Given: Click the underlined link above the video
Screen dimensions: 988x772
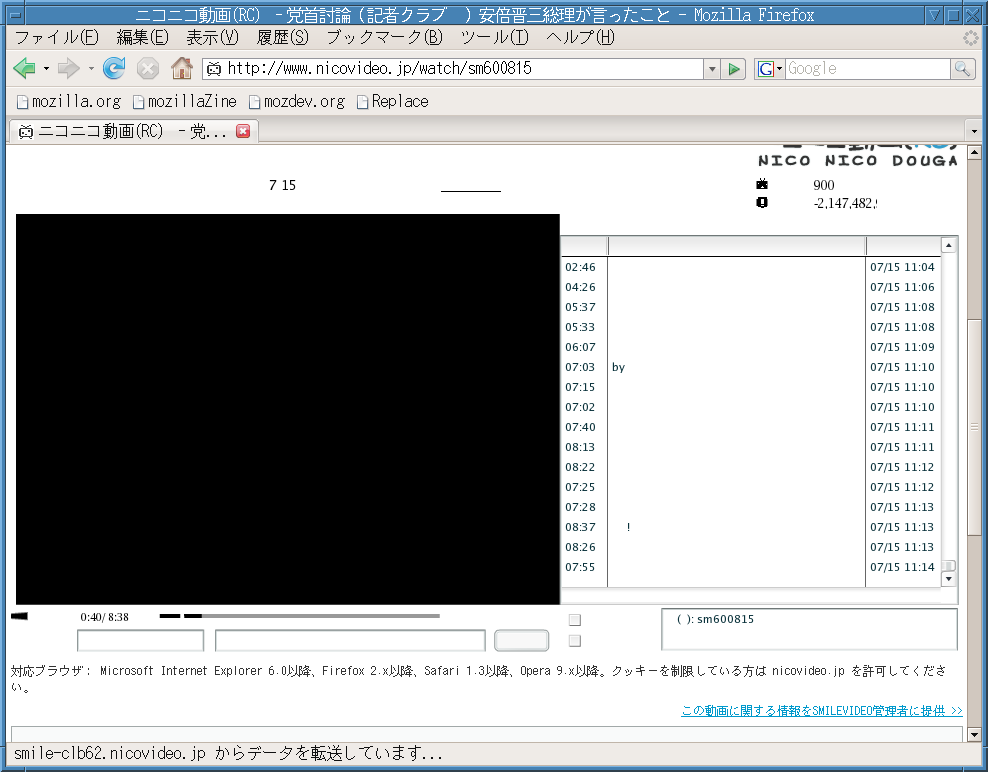Looking at the screenshot, I should coord(471,187).
